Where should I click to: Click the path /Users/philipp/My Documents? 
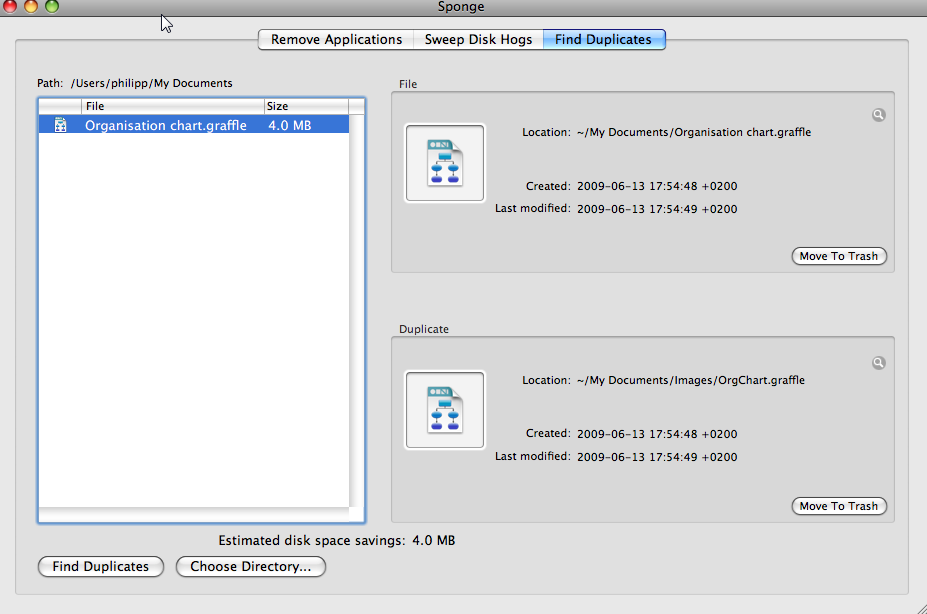(151, 83)
